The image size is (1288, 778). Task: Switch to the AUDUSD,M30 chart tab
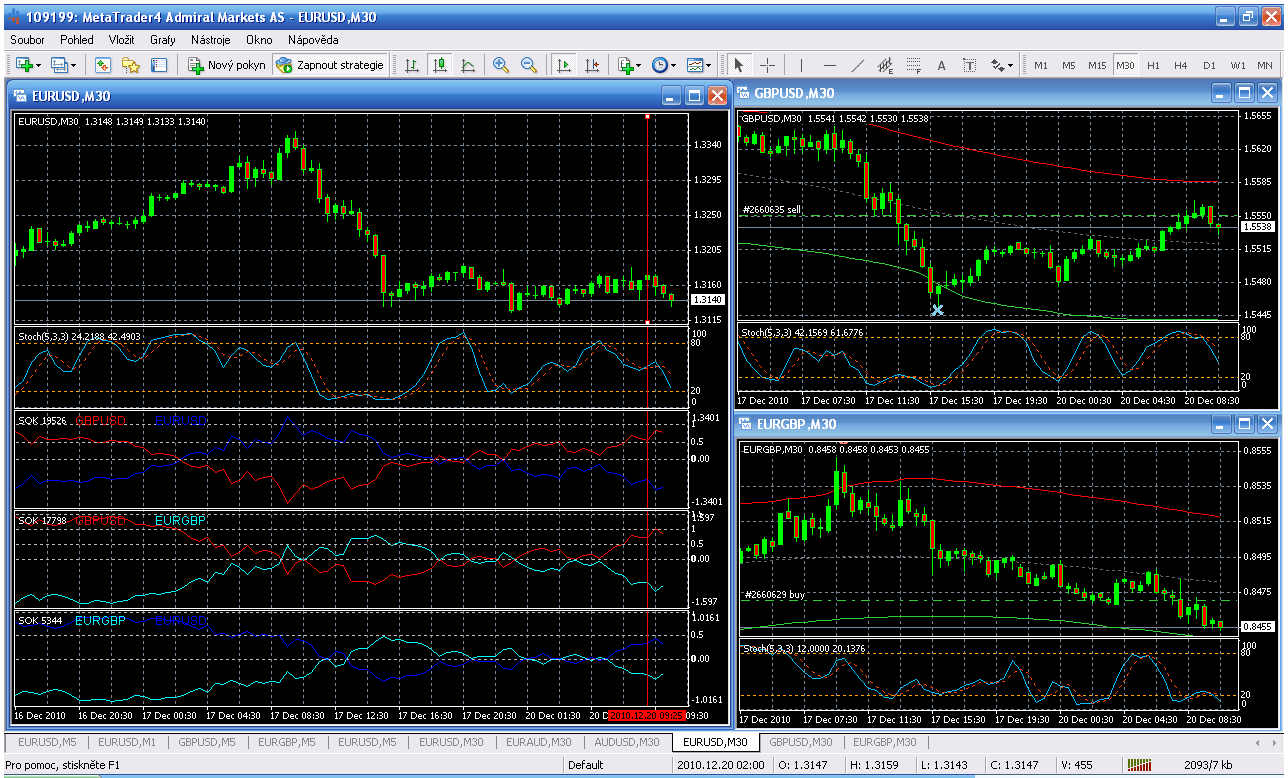627,742
